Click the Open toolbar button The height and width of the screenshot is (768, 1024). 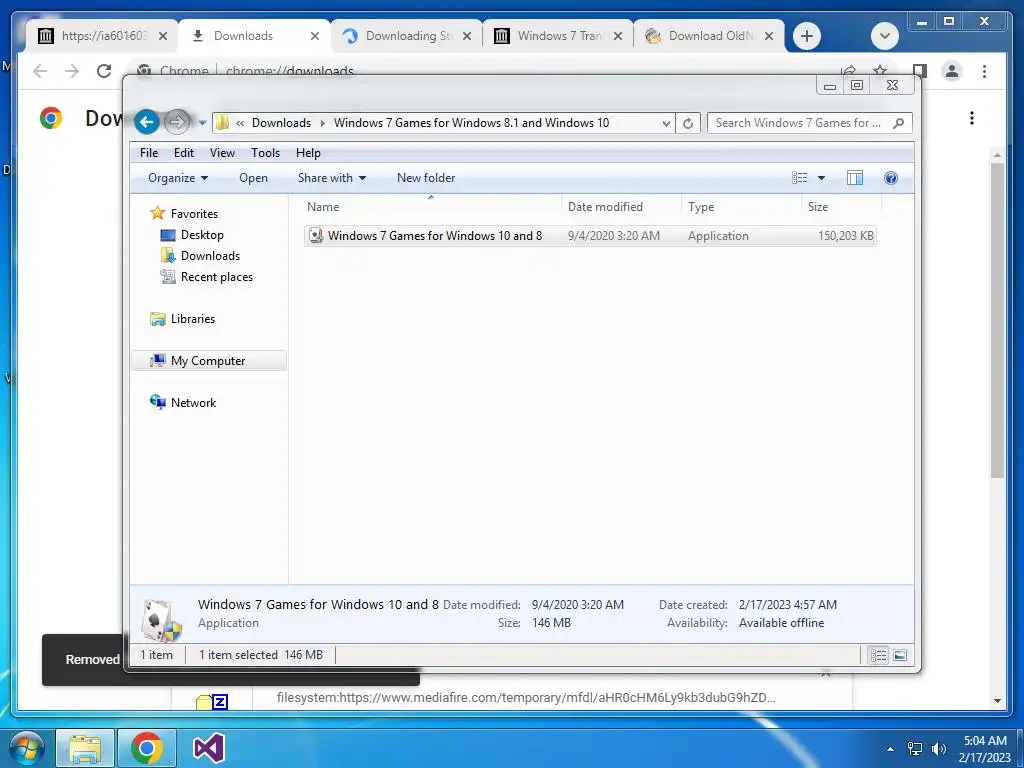(x=253, y=178)
